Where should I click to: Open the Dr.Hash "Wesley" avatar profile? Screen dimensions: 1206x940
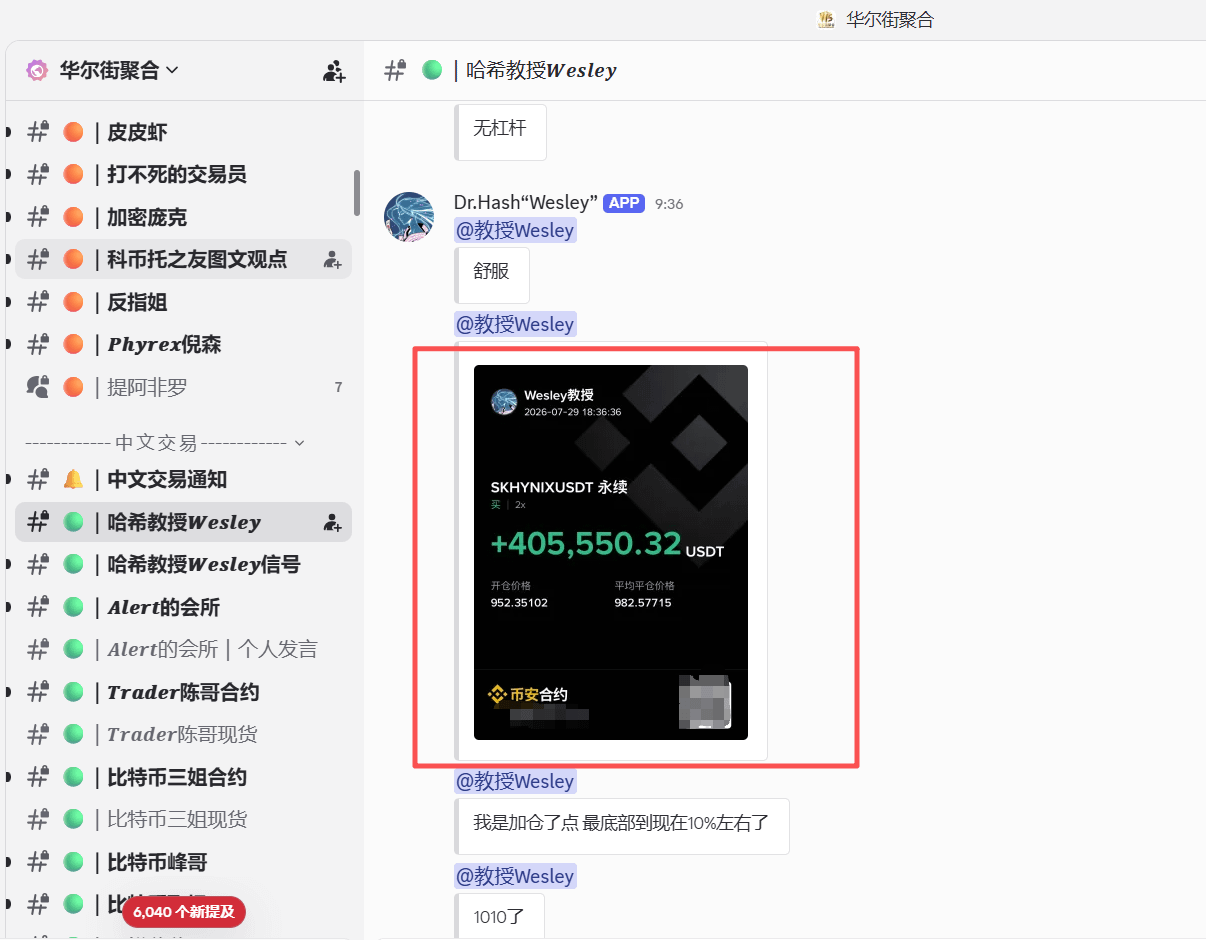(409, 217)
